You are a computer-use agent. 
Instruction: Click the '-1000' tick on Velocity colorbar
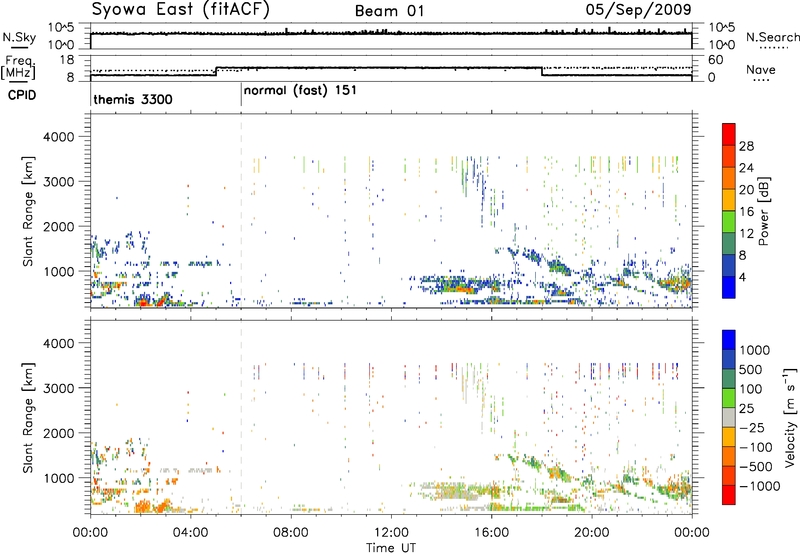pyautogui.click(x=759, y=486)
